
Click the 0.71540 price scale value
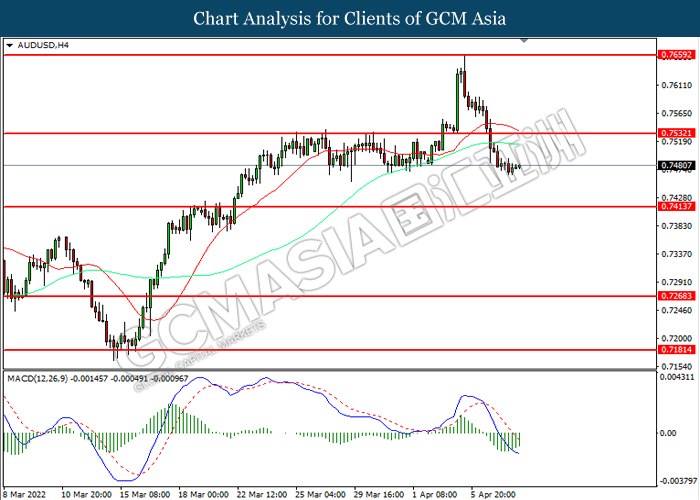point(676,367)
